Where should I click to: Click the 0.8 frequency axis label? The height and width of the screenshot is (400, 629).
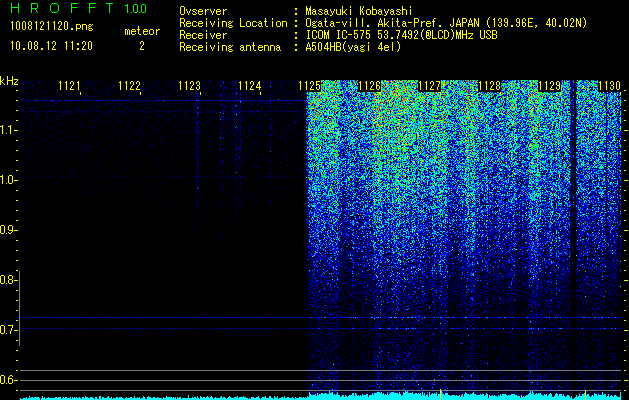[x=7, y=280]
